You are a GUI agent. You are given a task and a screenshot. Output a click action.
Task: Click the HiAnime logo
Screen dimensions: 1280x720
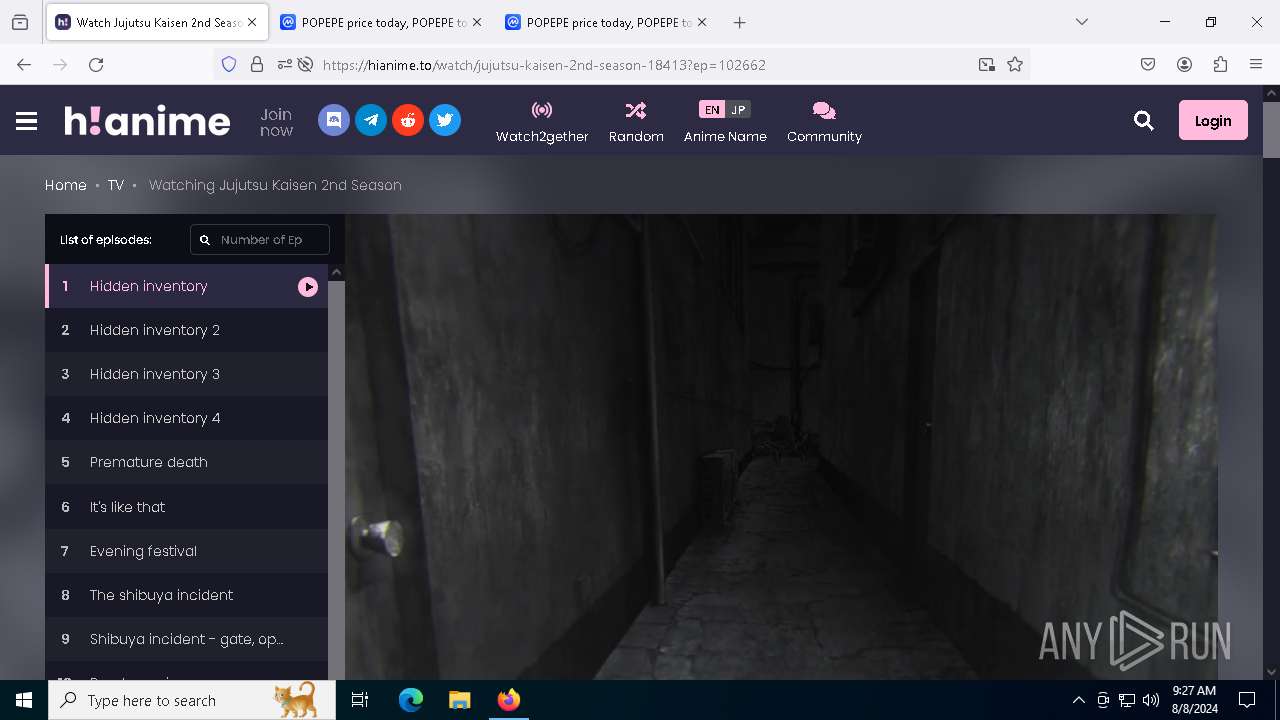[x=147, y=121]
